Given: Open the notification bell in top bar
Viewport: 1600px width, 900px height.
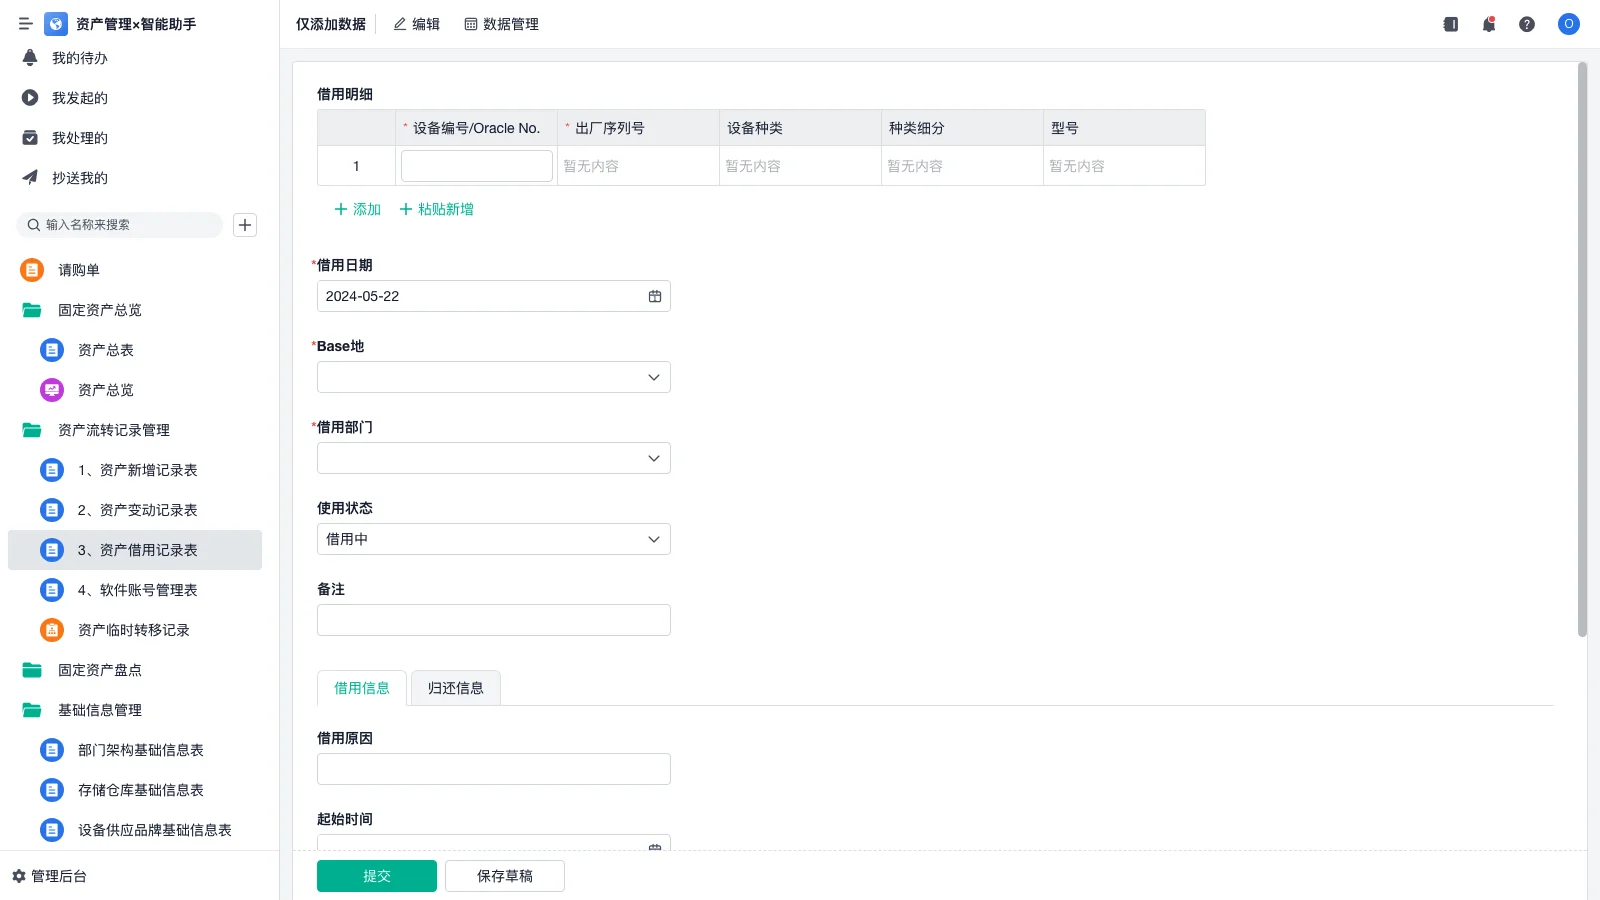Looking at the screenshot, I should coord(1489,24).
